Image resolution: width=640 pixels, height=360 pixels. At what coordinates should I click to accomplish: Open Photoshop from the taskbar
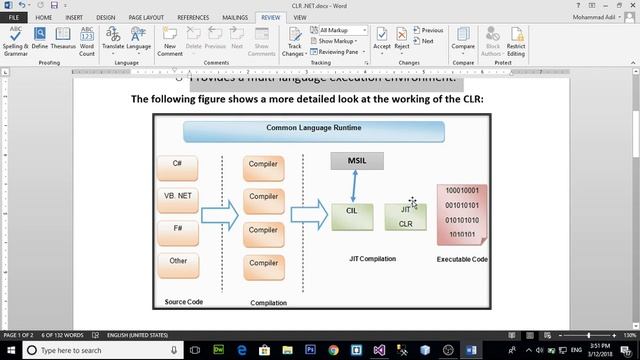(310, 350)
